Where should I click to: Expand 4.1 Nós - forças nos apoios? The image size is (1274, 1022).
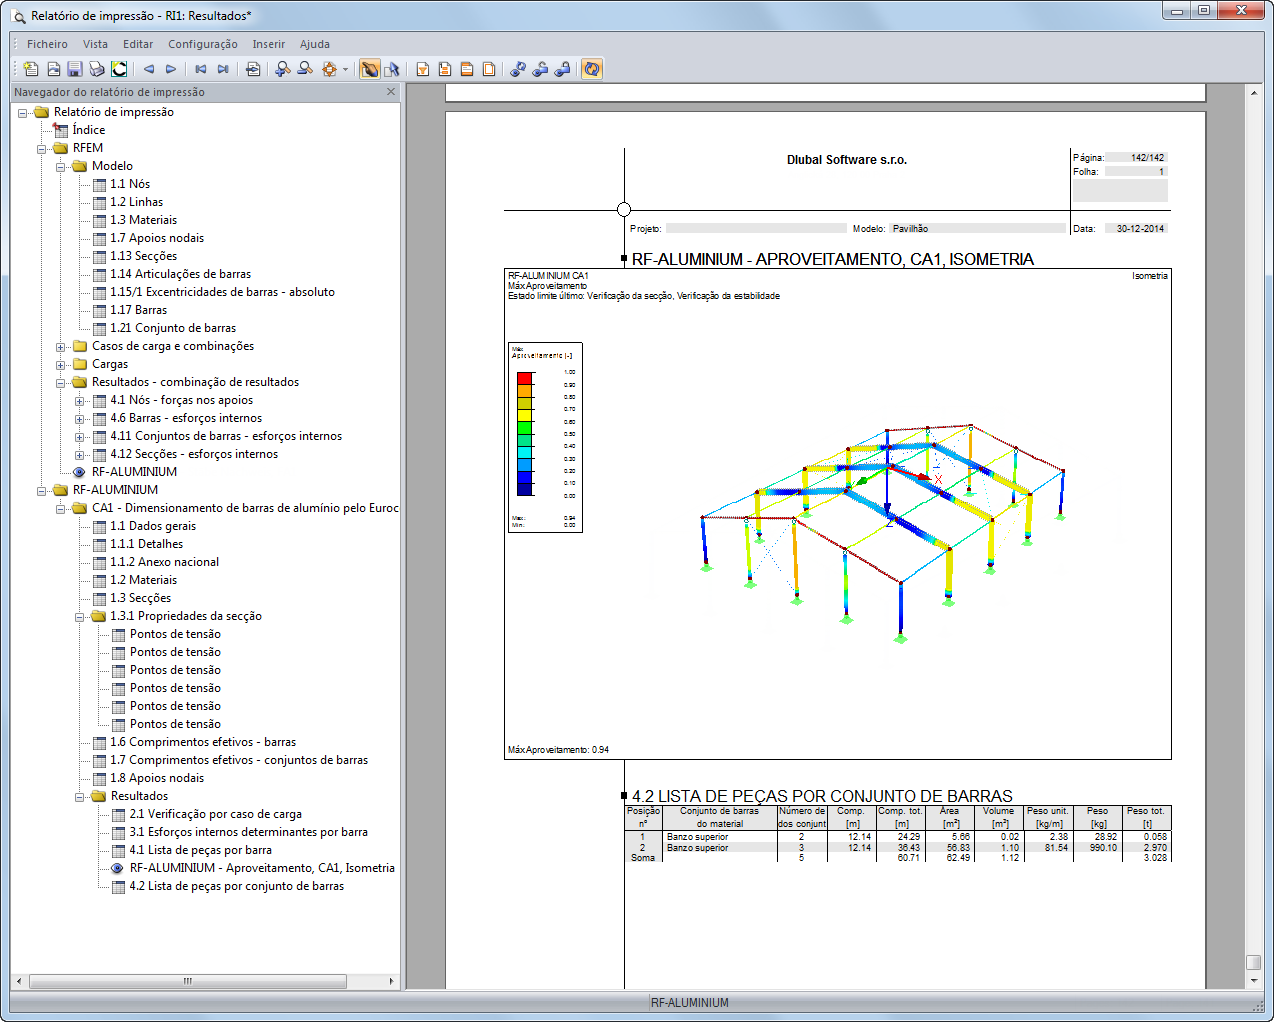coord(80,400)
